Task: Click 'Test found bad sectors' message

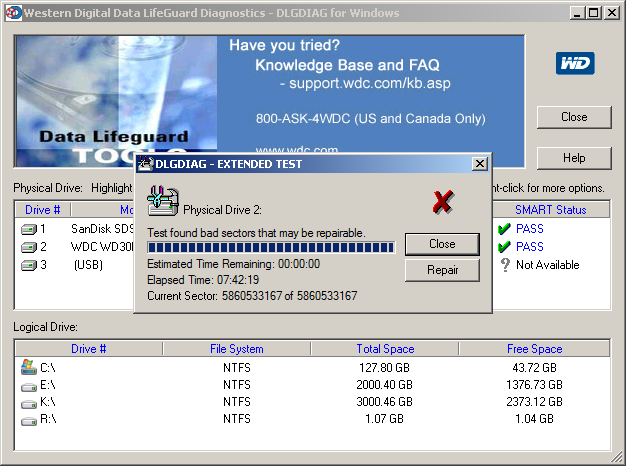Action: coord(256,233)
